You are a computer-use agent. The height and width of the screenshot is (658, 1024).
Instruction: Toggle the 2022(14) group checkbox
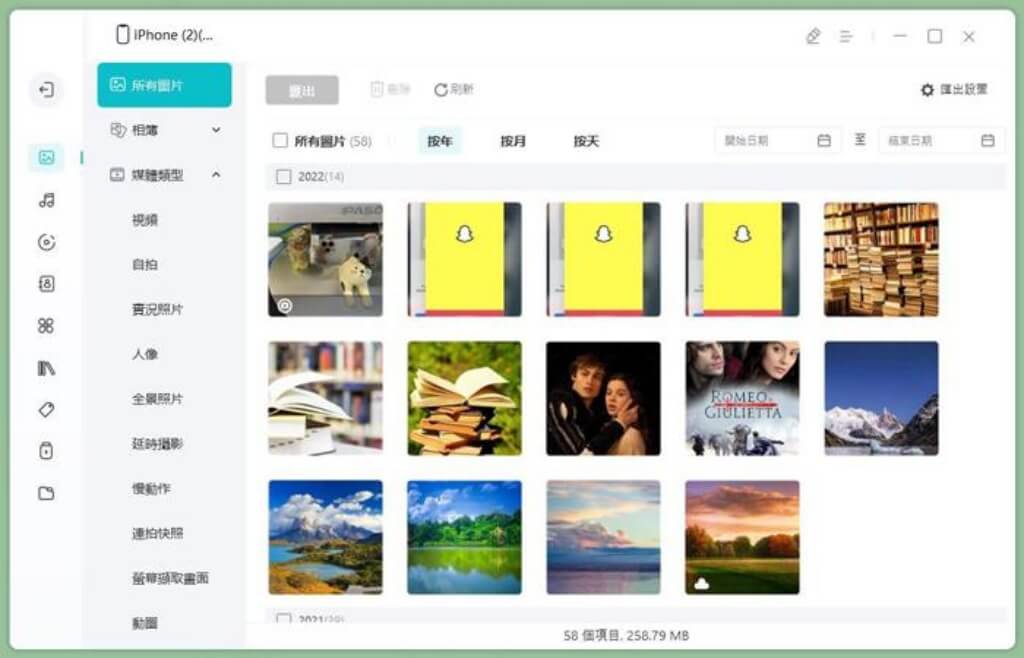(x=283, y=177)
